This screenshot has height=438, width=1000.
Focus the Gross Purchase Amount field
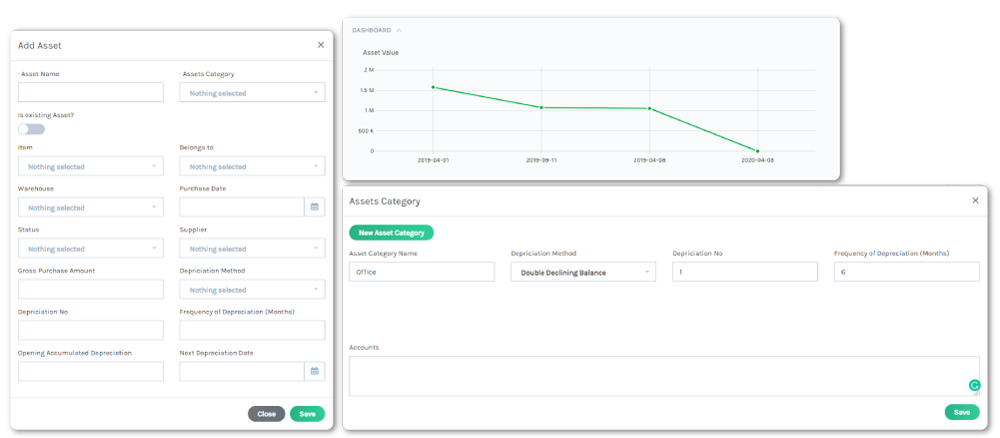click(x=90, y=290)
